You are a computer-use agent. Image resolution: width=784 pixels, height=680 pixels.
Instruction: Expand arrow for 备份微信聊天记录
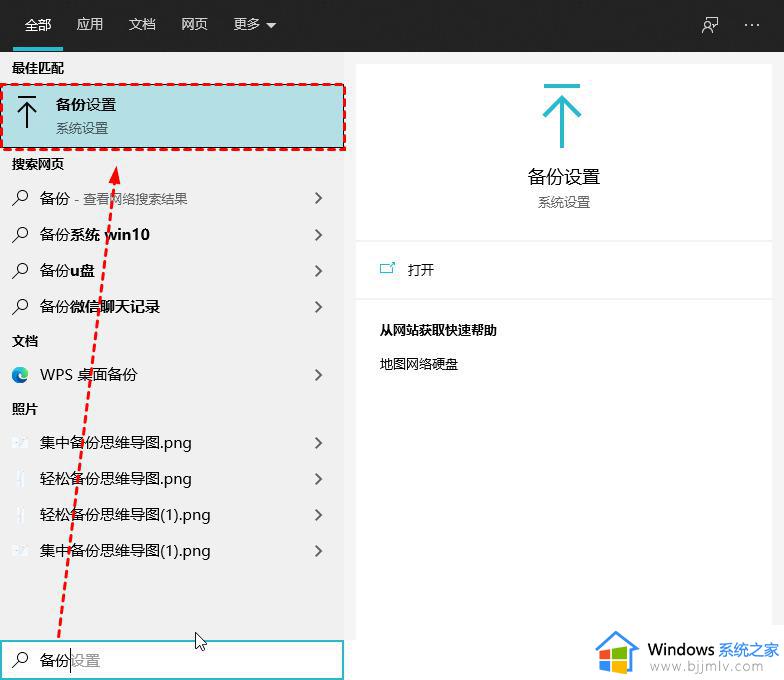pyautogui.click(x=318, y=306)
